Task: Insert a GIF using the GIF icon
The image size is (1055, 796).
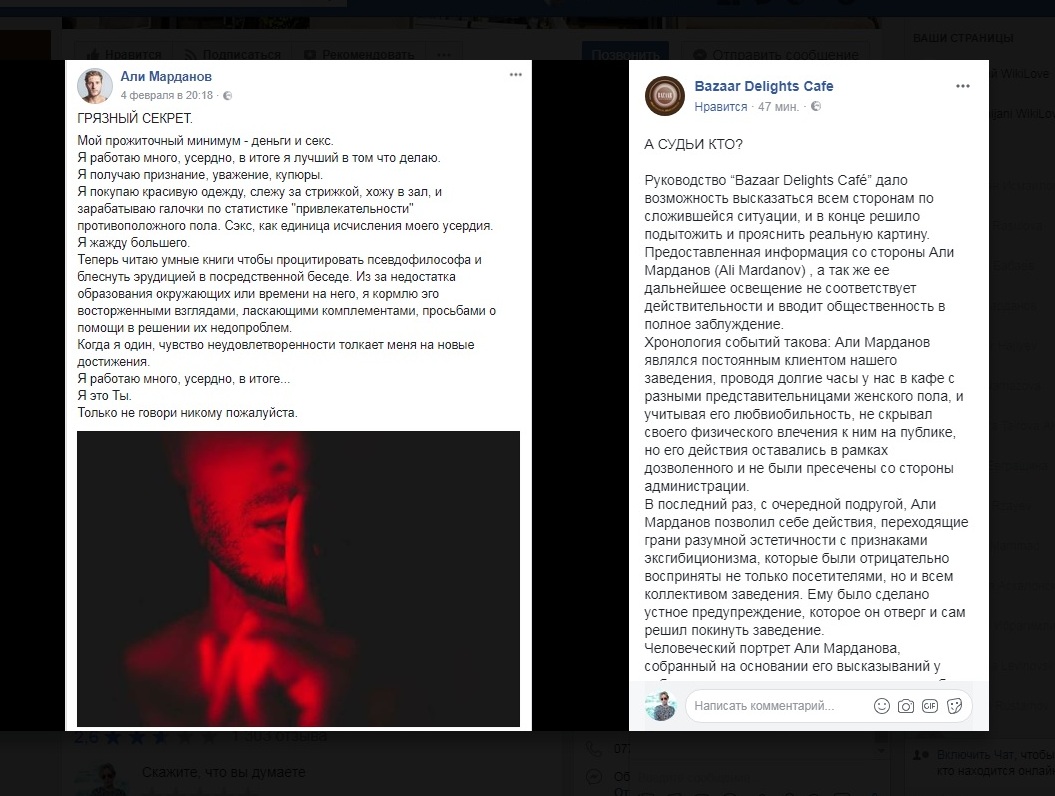Action: (x=930, y=706)
